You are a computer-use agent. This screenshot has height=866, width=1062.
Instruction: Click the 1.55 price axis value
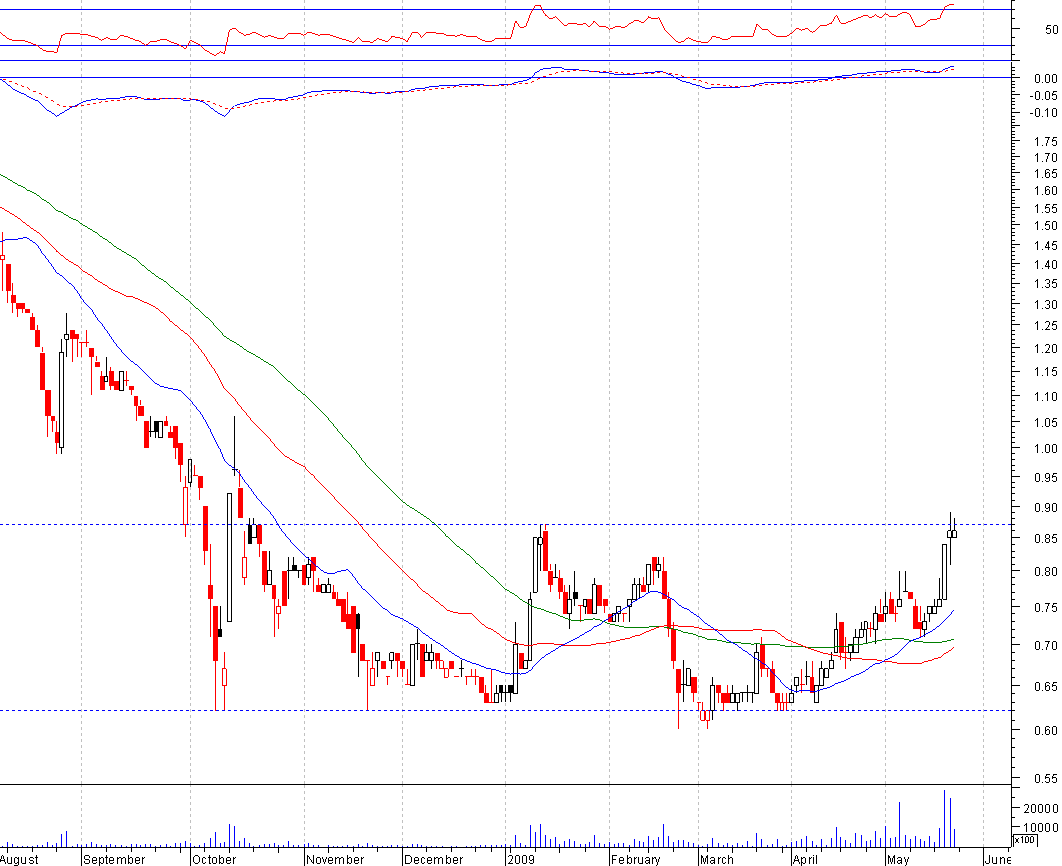coord(1046,209)
